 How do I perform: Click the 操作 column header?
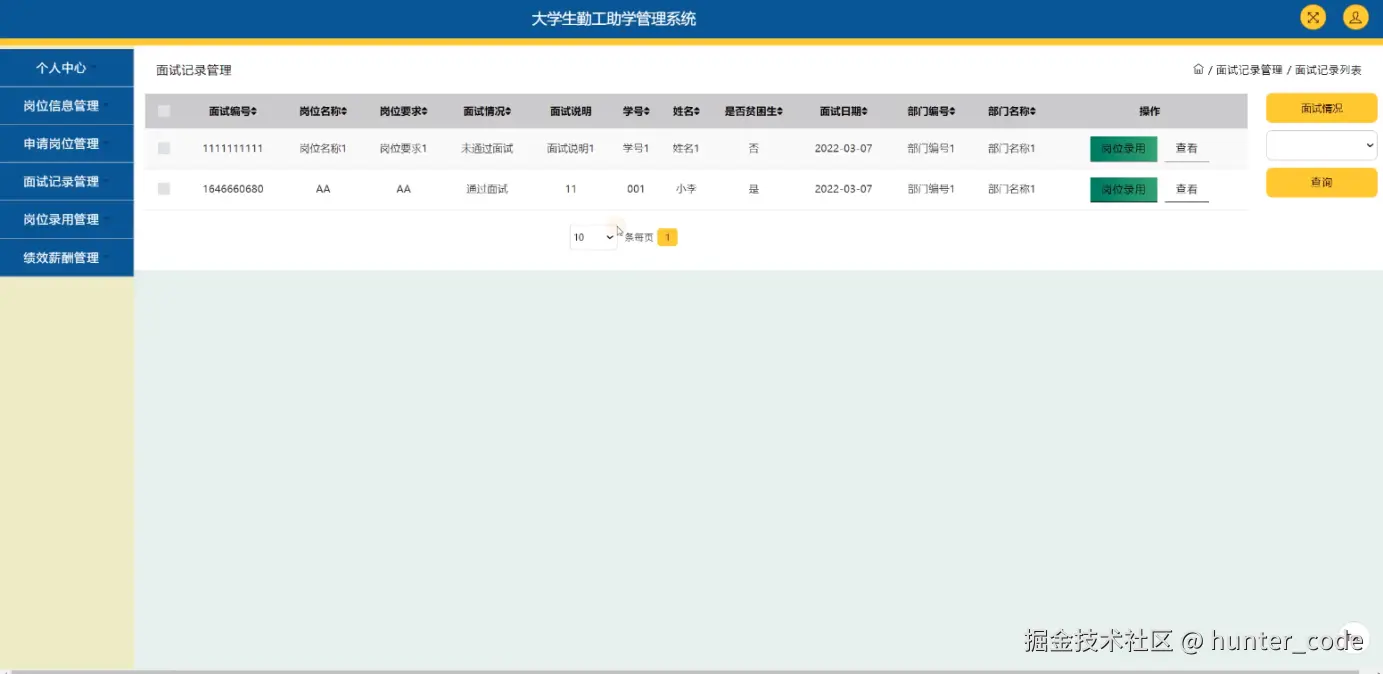click(x=1149, y=111)
